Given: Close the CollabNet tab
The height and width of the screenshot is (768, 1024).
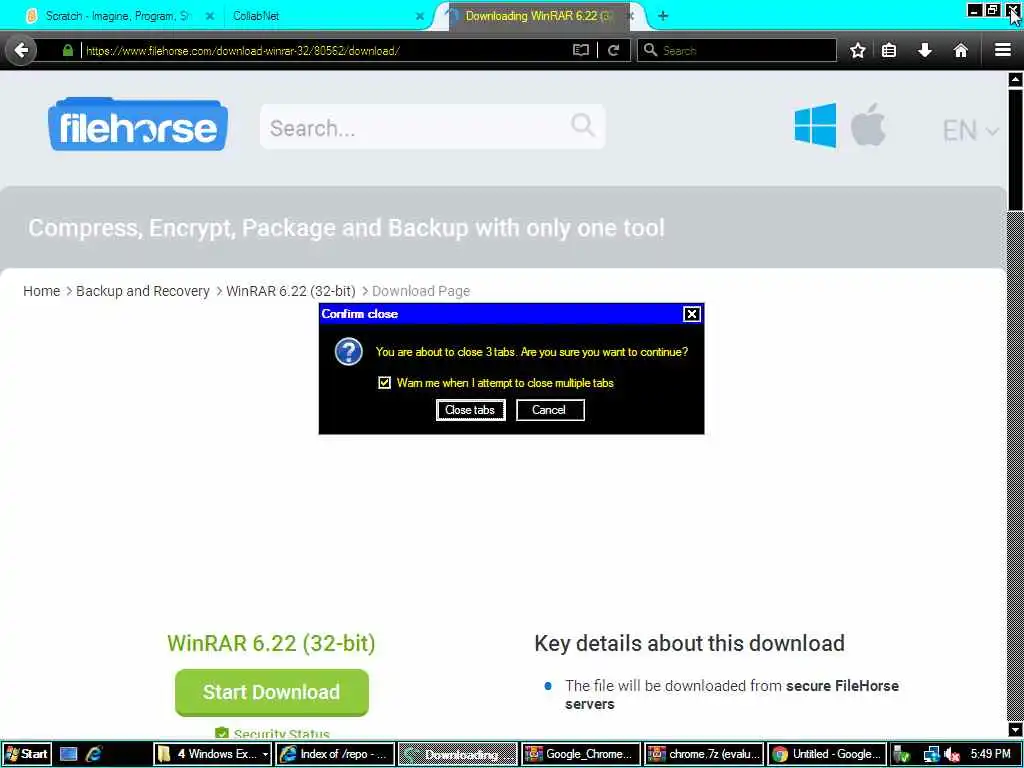Looking at the screenshot, I should [420, 16].
